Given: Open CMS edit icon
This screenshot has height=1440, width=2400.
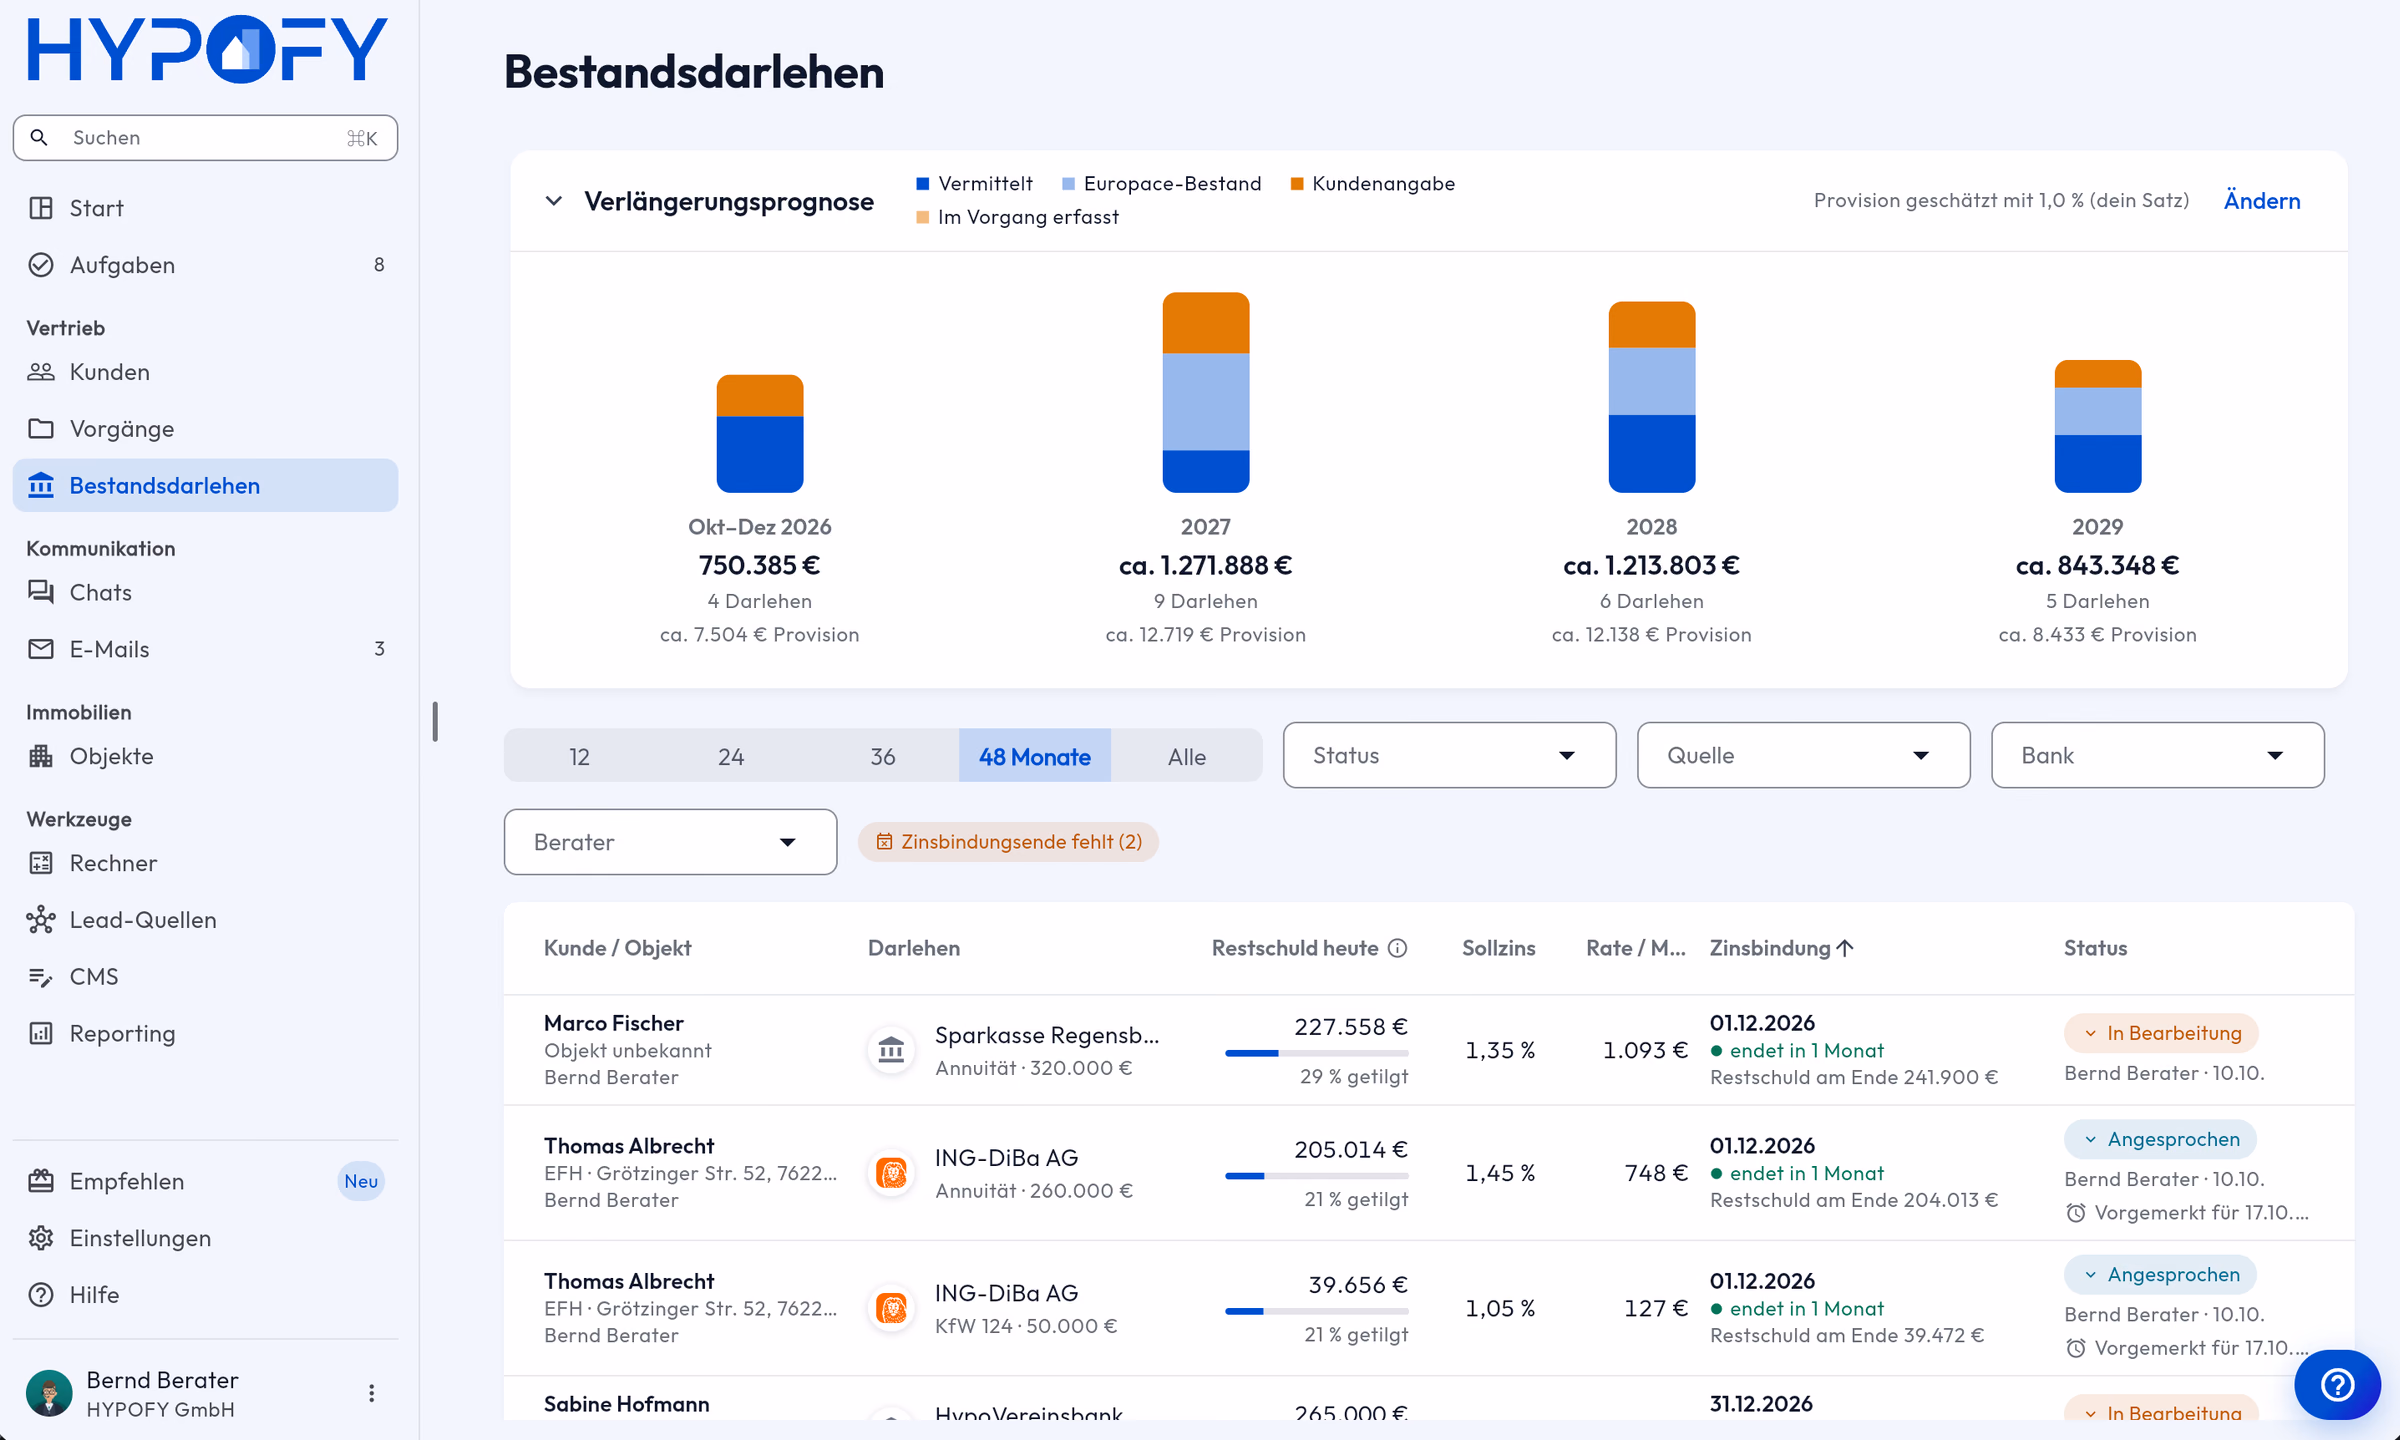Looking at the screenshot, I should (41, 977).
